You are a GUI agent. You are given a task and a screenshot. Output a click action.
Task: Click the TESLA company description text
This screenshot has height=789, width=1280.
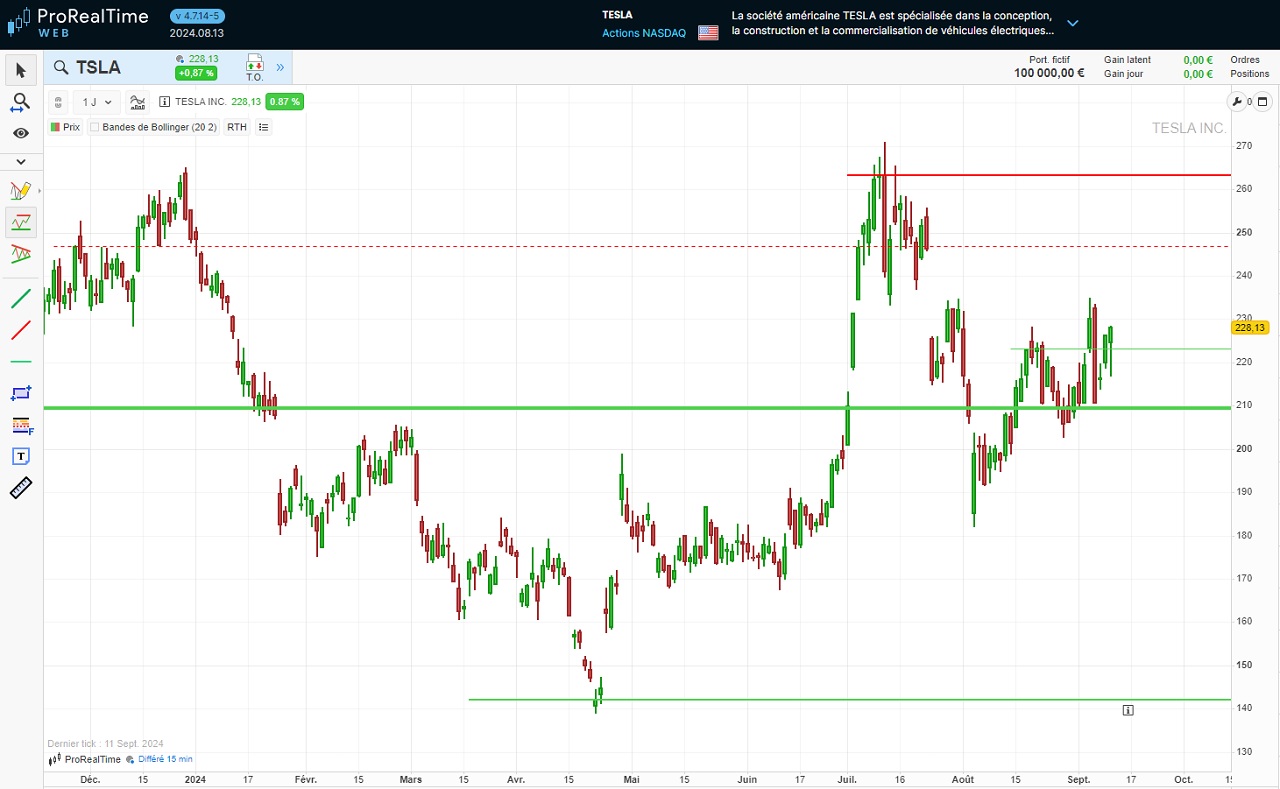coord(892,23)
